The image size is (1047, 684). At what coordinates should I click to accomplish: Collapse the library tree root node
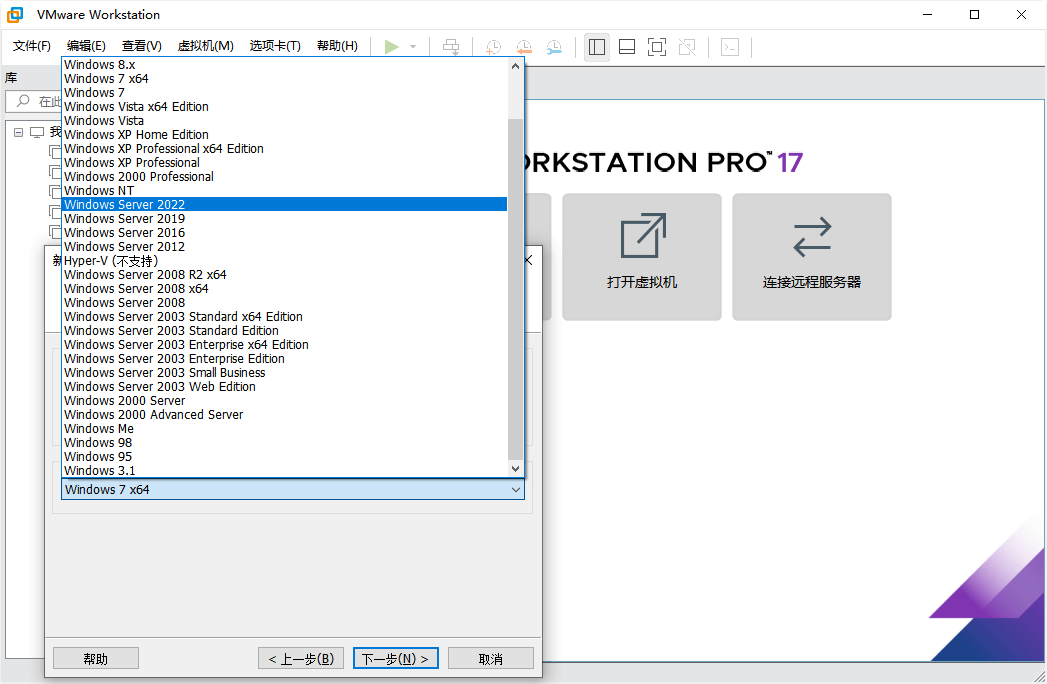pos(19,132)
